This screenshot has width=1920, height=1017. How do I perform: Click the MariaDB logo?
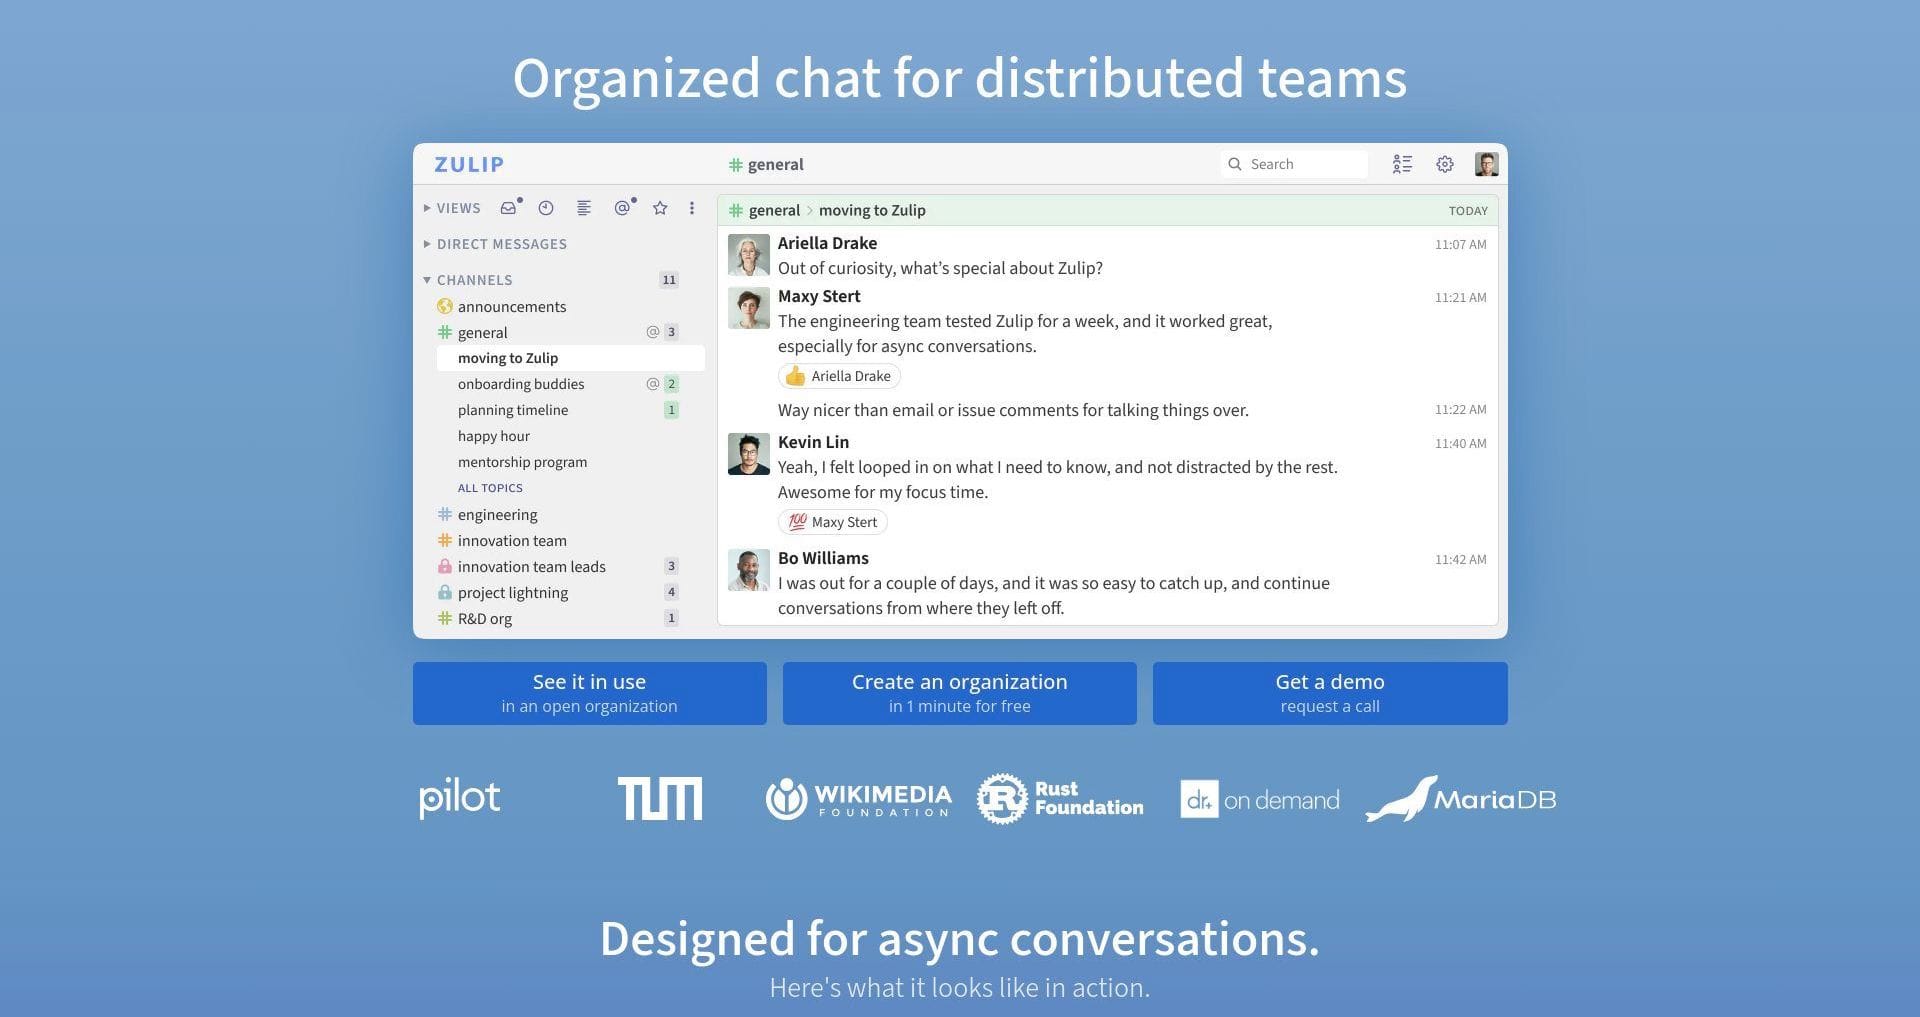click(1461, 798)
